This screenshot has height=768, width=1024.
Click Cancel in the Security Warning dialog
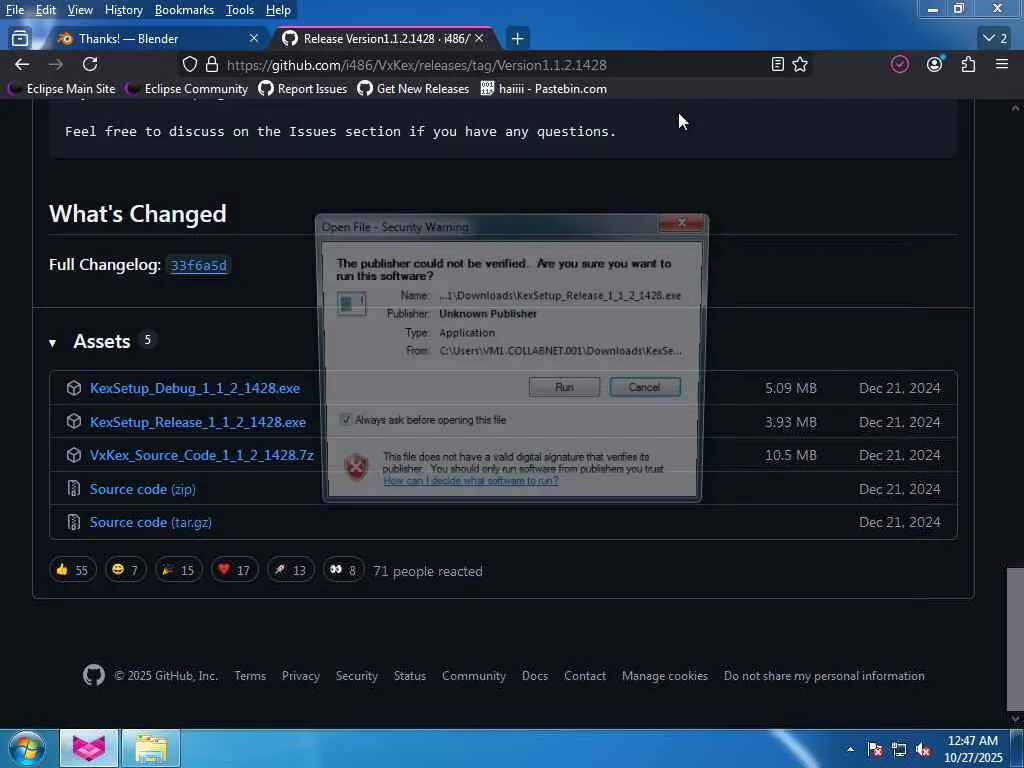point(645,387)
